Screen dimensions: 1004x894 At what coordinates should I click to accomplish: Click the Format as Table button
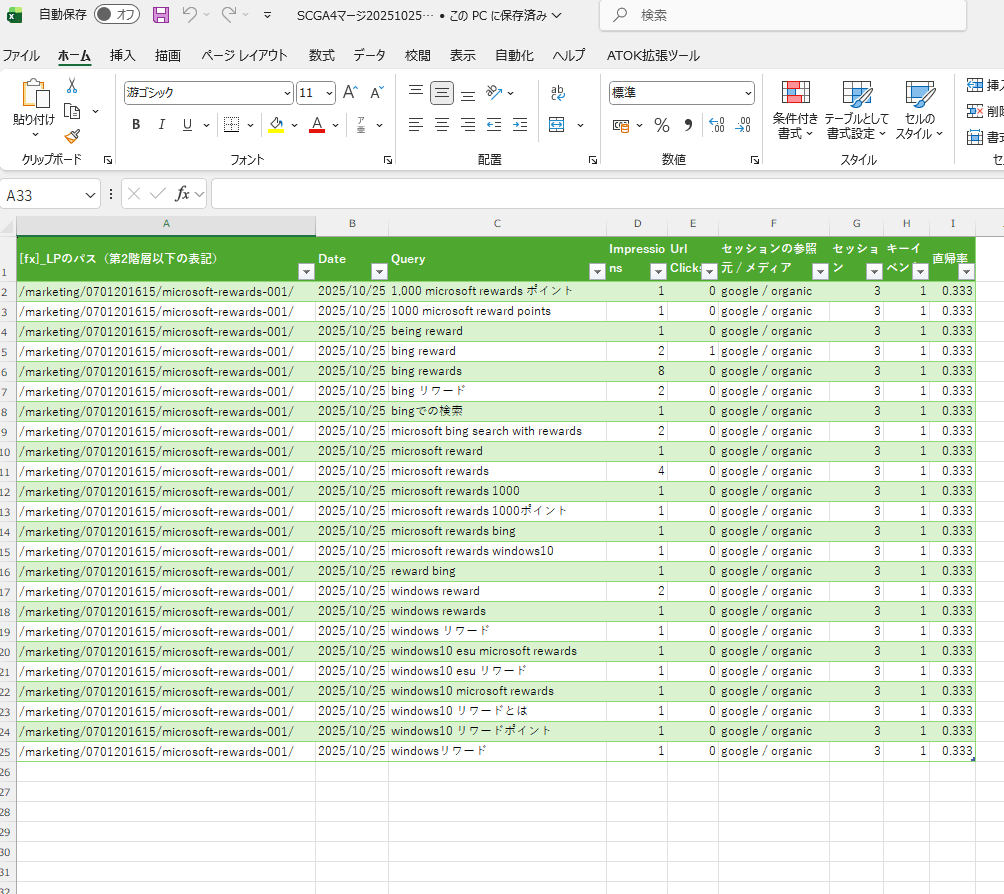pos(857,110)
